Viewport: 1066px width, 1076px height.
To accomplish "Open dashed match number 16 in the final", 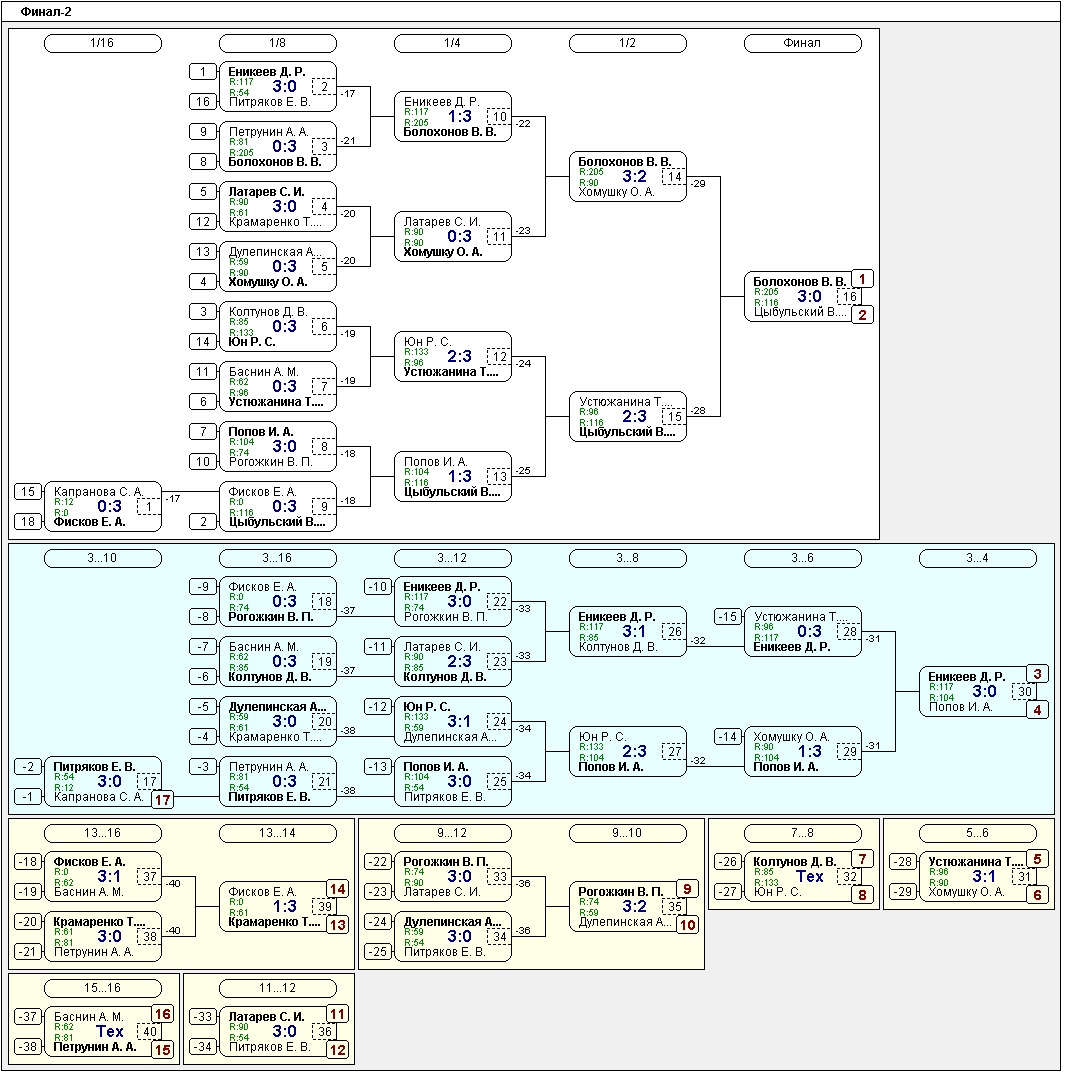I will pyautogui.click(x=849, y=297).
